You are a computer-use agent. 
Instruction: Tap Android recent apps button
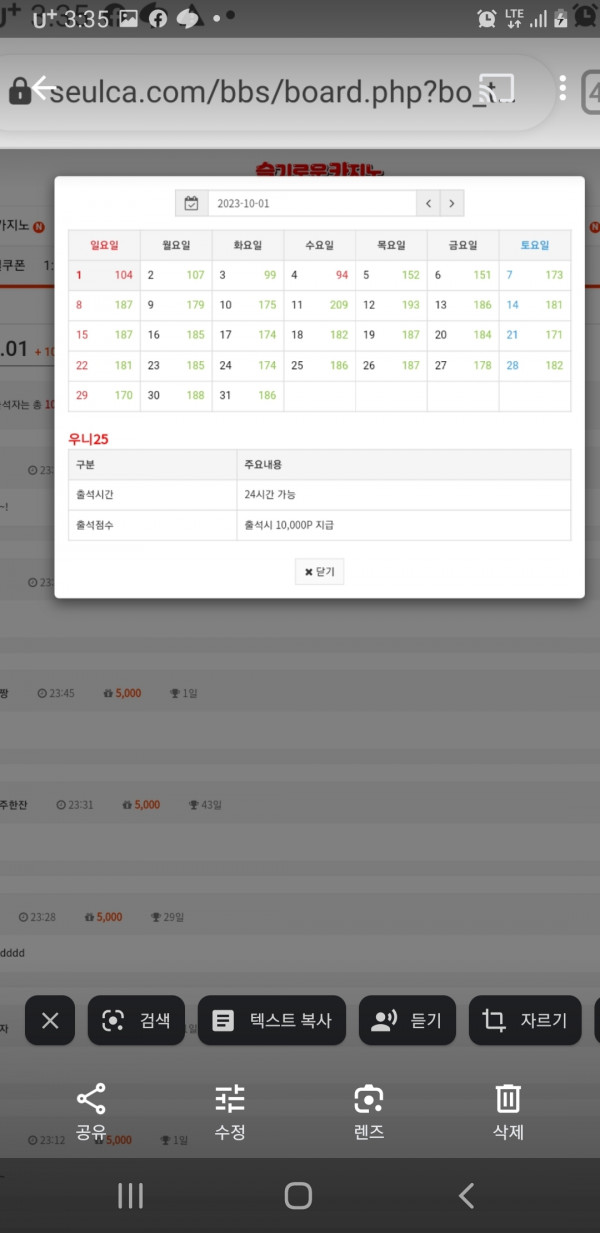[x=131, y=1195]
